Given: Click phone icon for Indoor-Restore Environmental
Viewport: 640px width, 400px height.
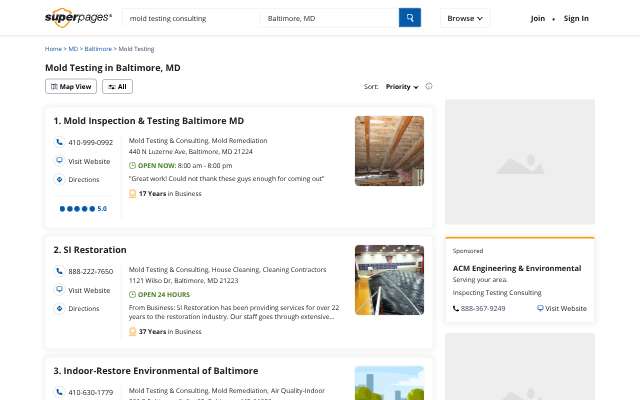Looking at the screenshot, I should (60, 392).
